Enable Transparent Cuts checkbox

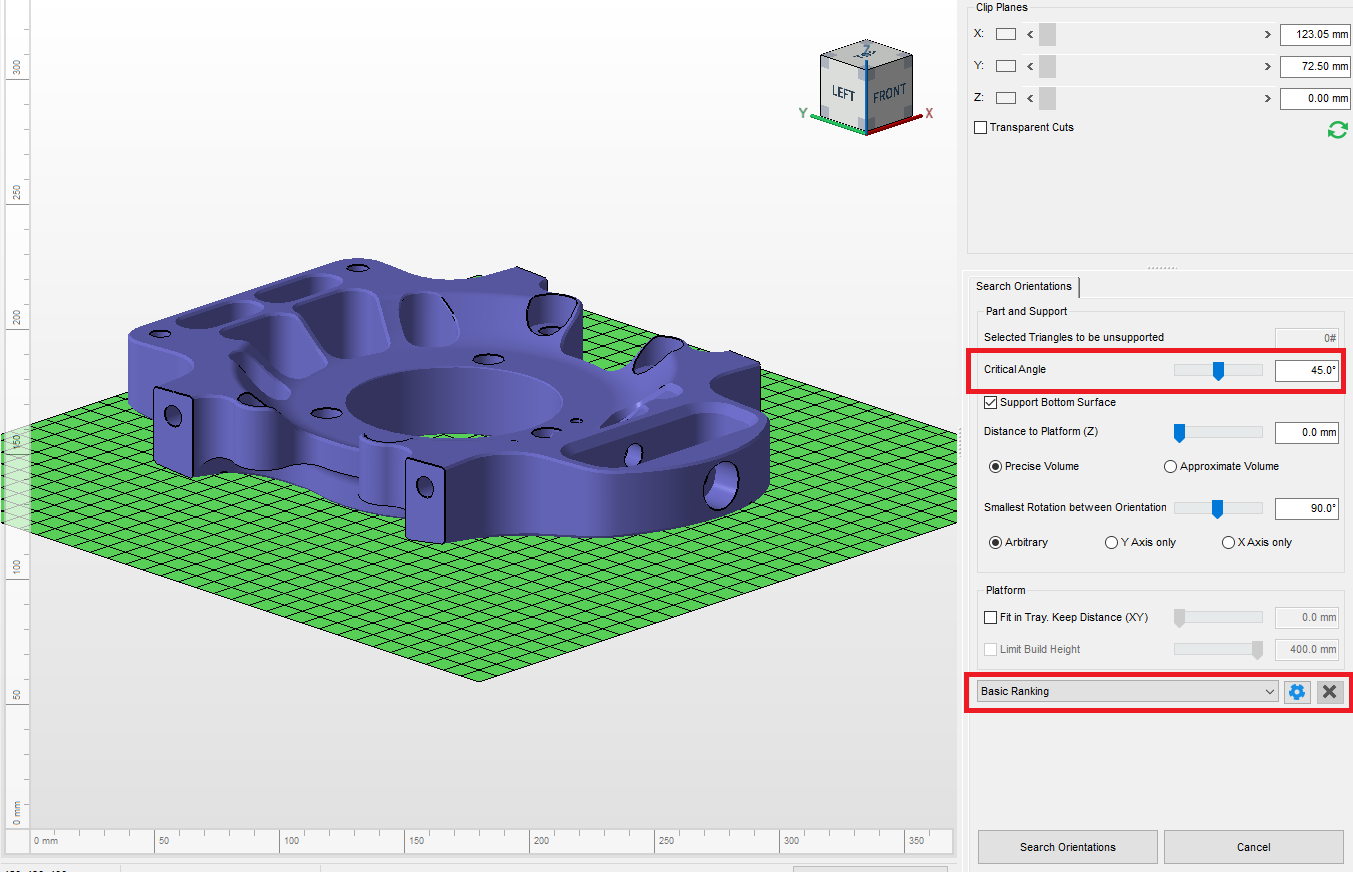(x=980, y=127)
